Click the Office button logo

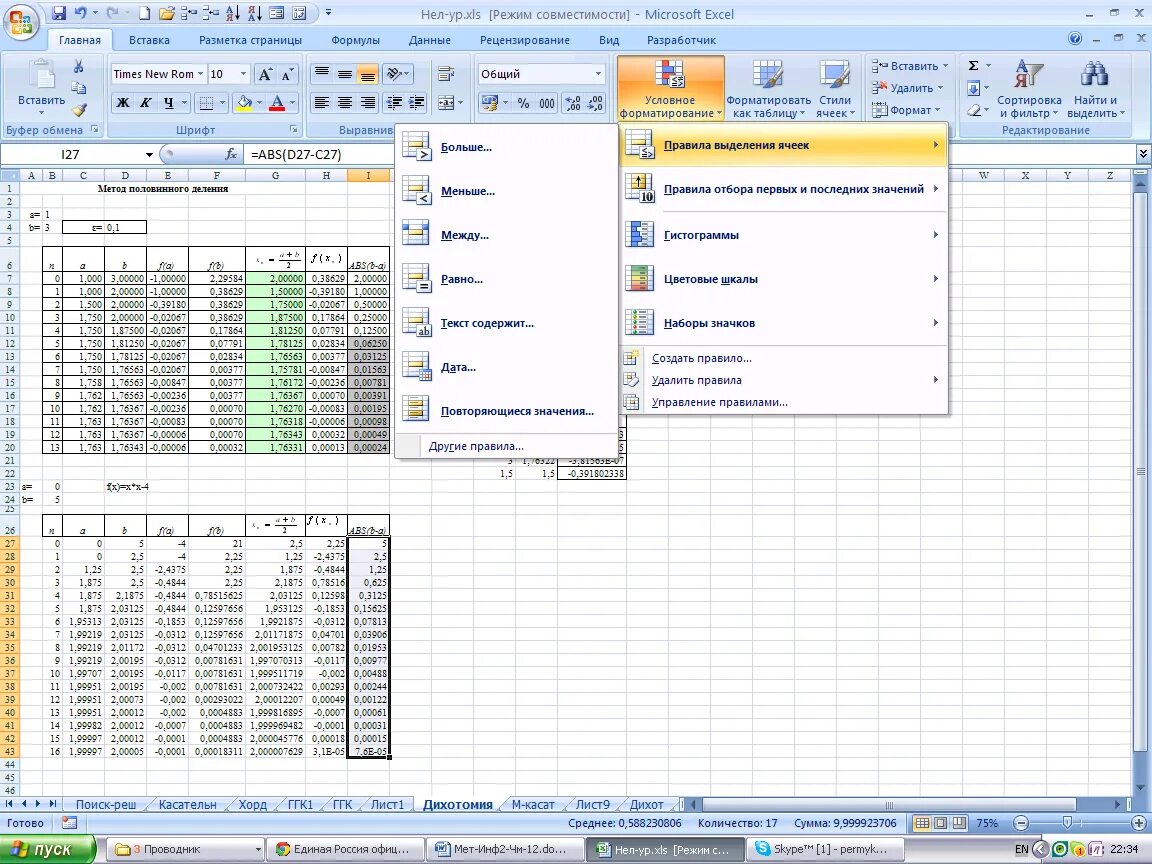pyautogui.click(x=22, y=22)
